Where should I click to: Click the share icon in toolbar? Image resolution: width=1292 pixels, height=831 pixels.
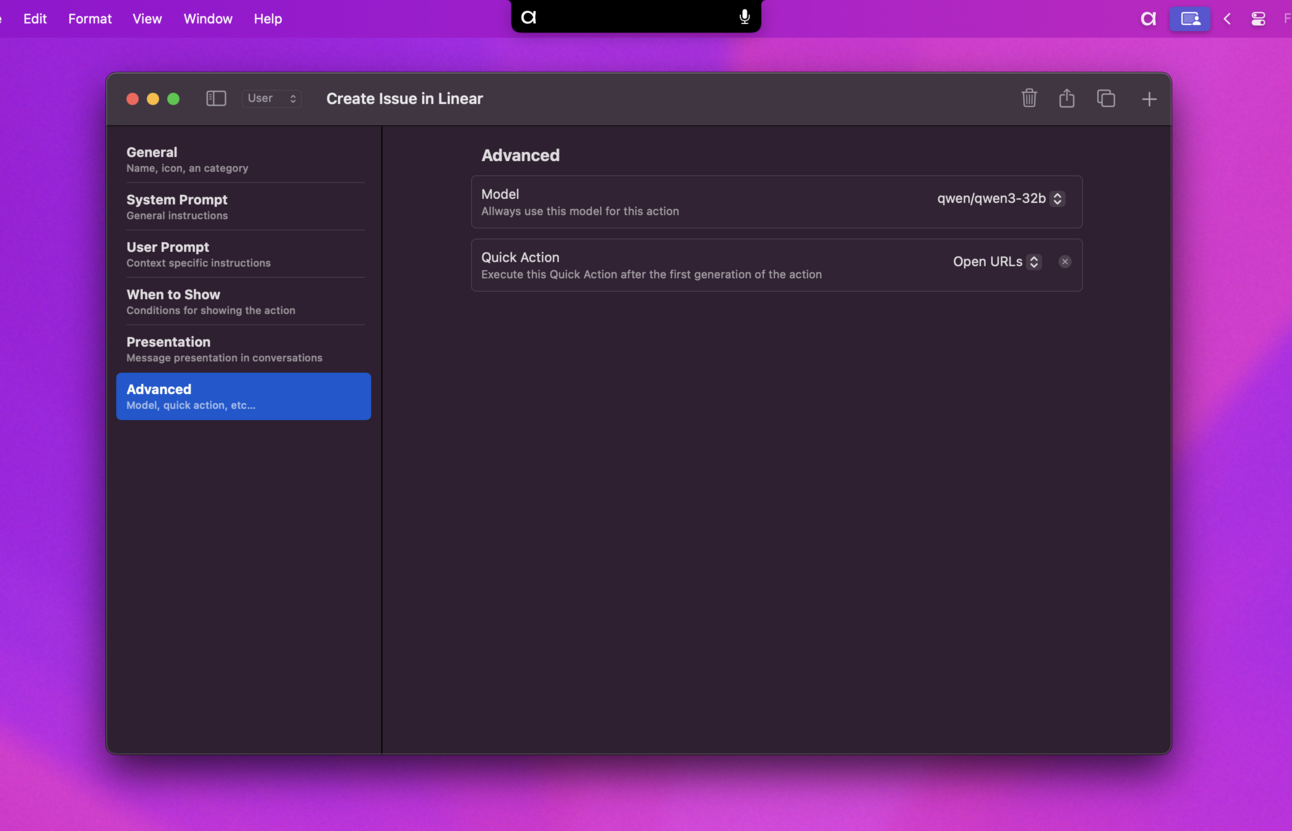tap(1067, 98)
